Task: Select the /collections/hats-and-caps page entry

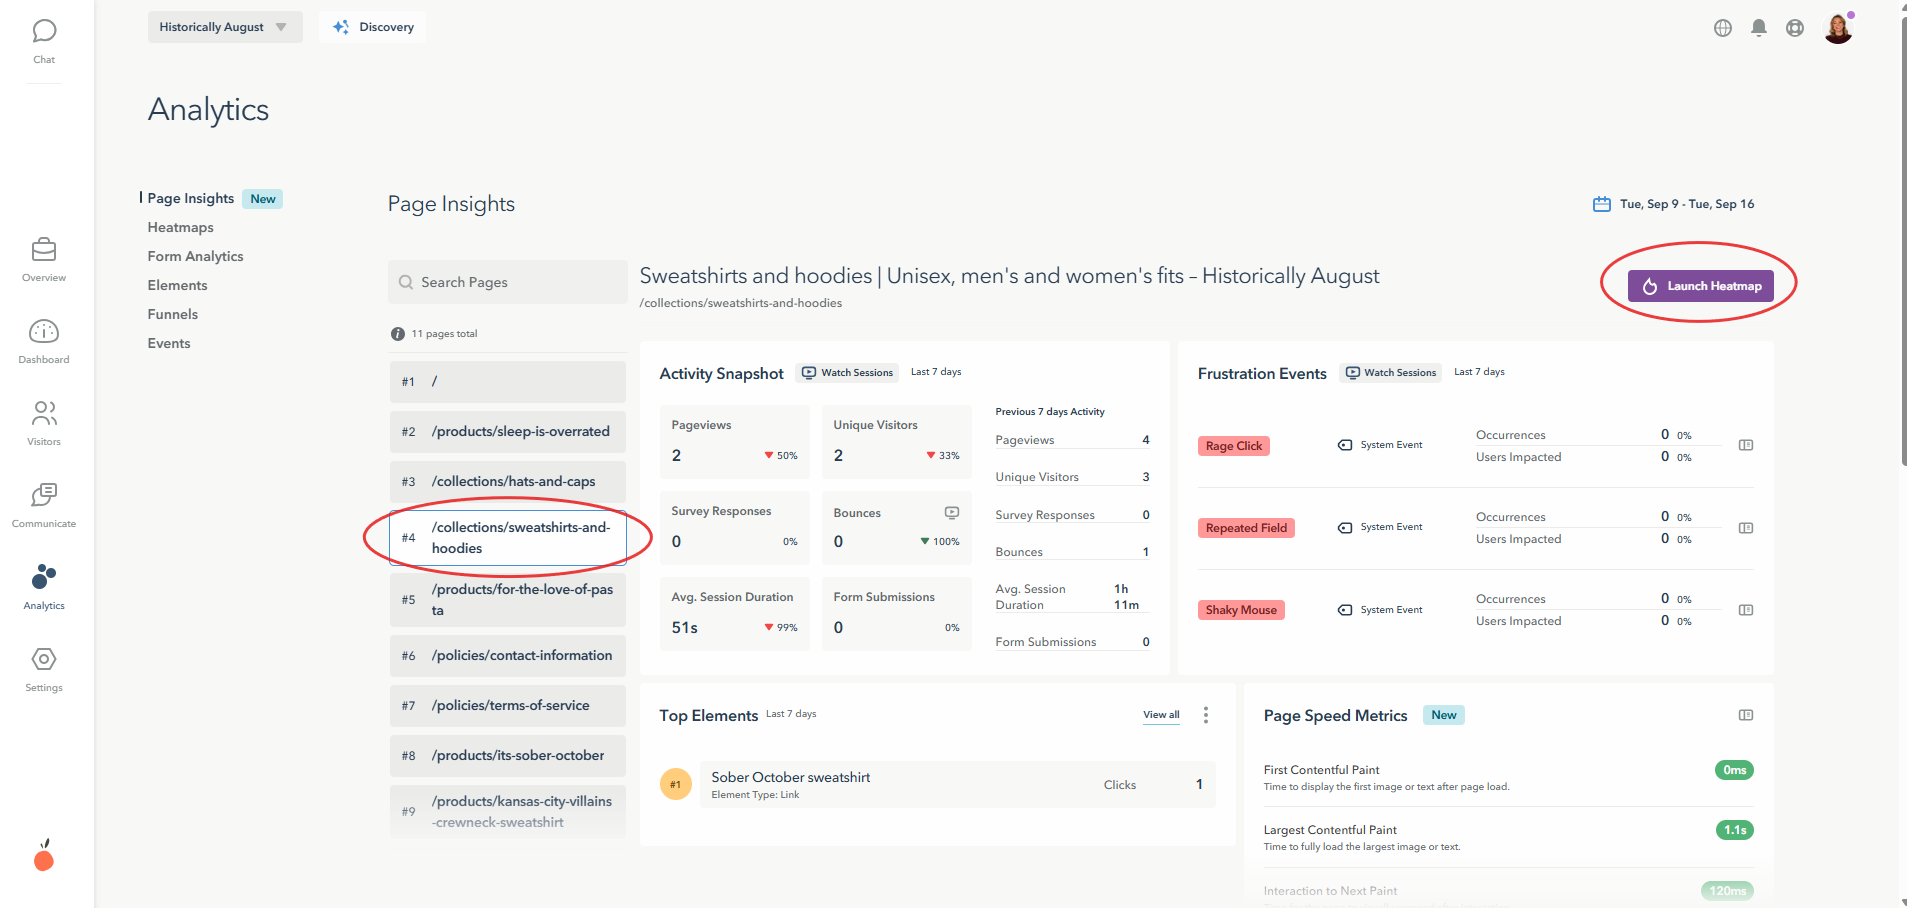Action: click(507, 482)
